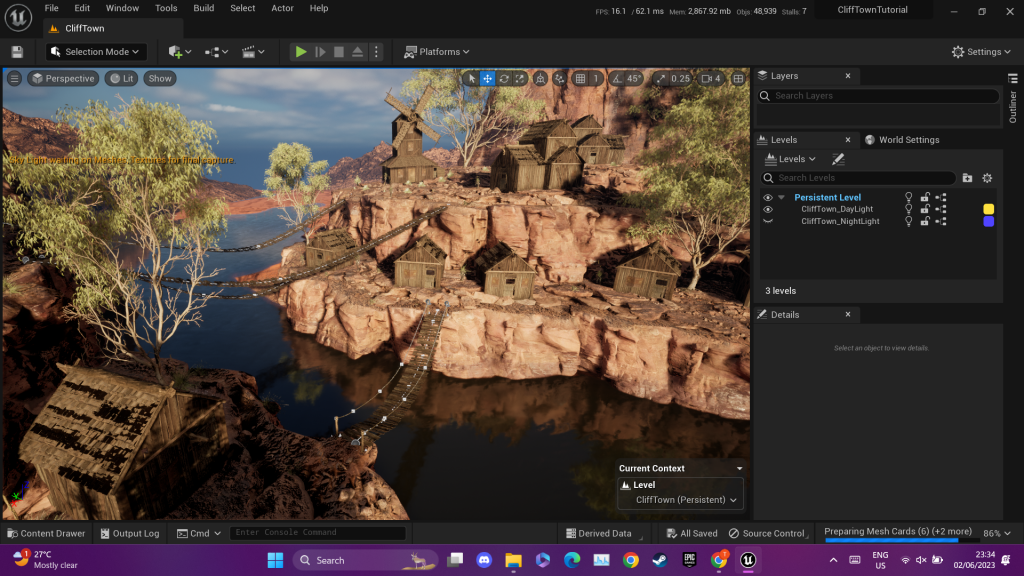
Task: Toggle the lock on CliffTown_DayLight level
Action: [x=925, y=209]
